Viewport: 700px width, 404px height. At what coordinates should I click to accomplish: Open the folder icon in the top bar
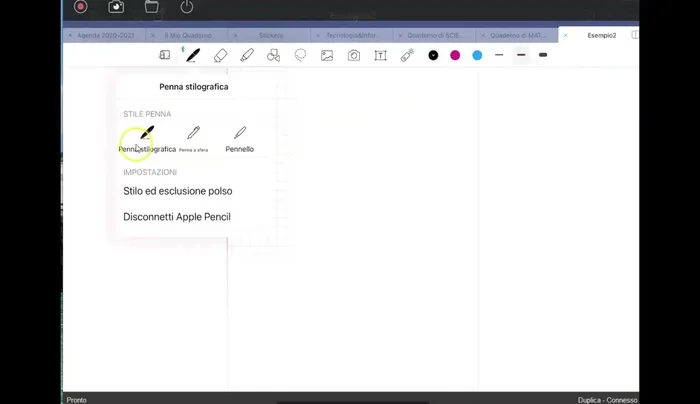pyautogui.click(x=152, y=7)
